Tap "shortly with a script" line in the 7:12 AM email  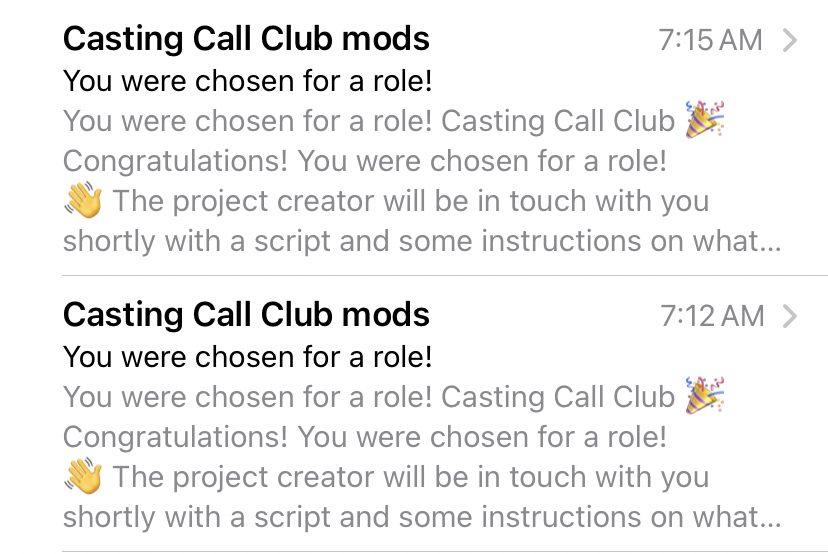pos(420,517)
